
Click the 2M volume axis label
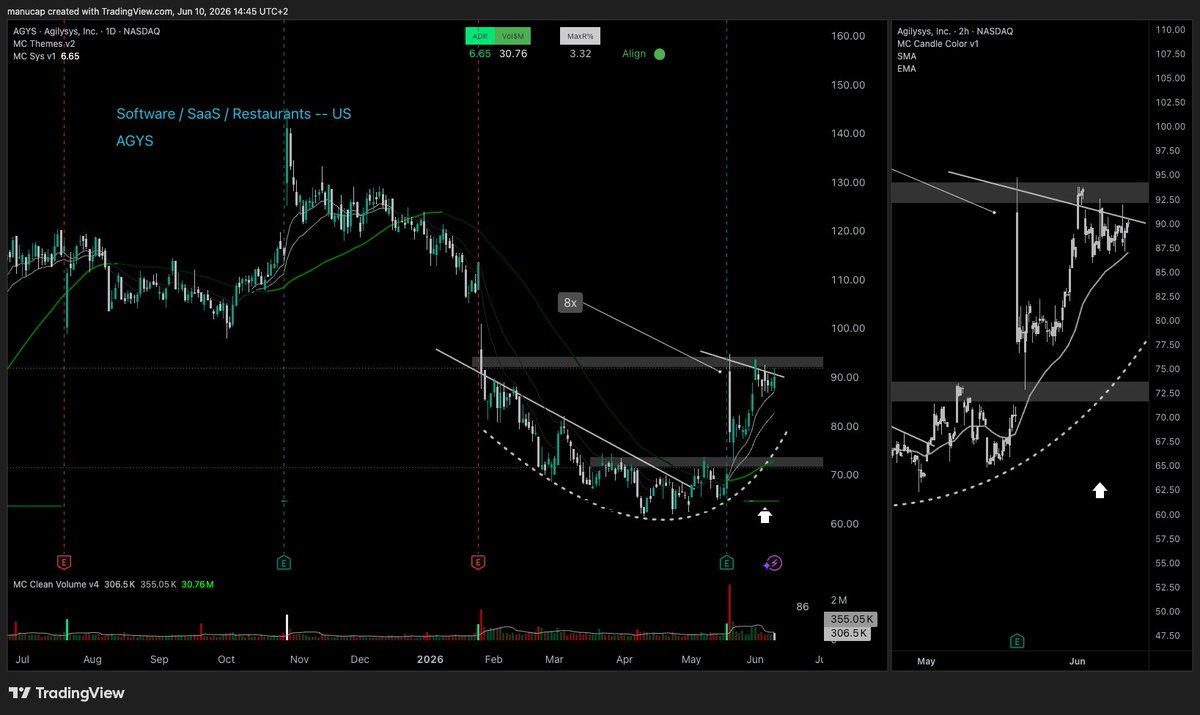pyautogui.click(x=840, y=600)
